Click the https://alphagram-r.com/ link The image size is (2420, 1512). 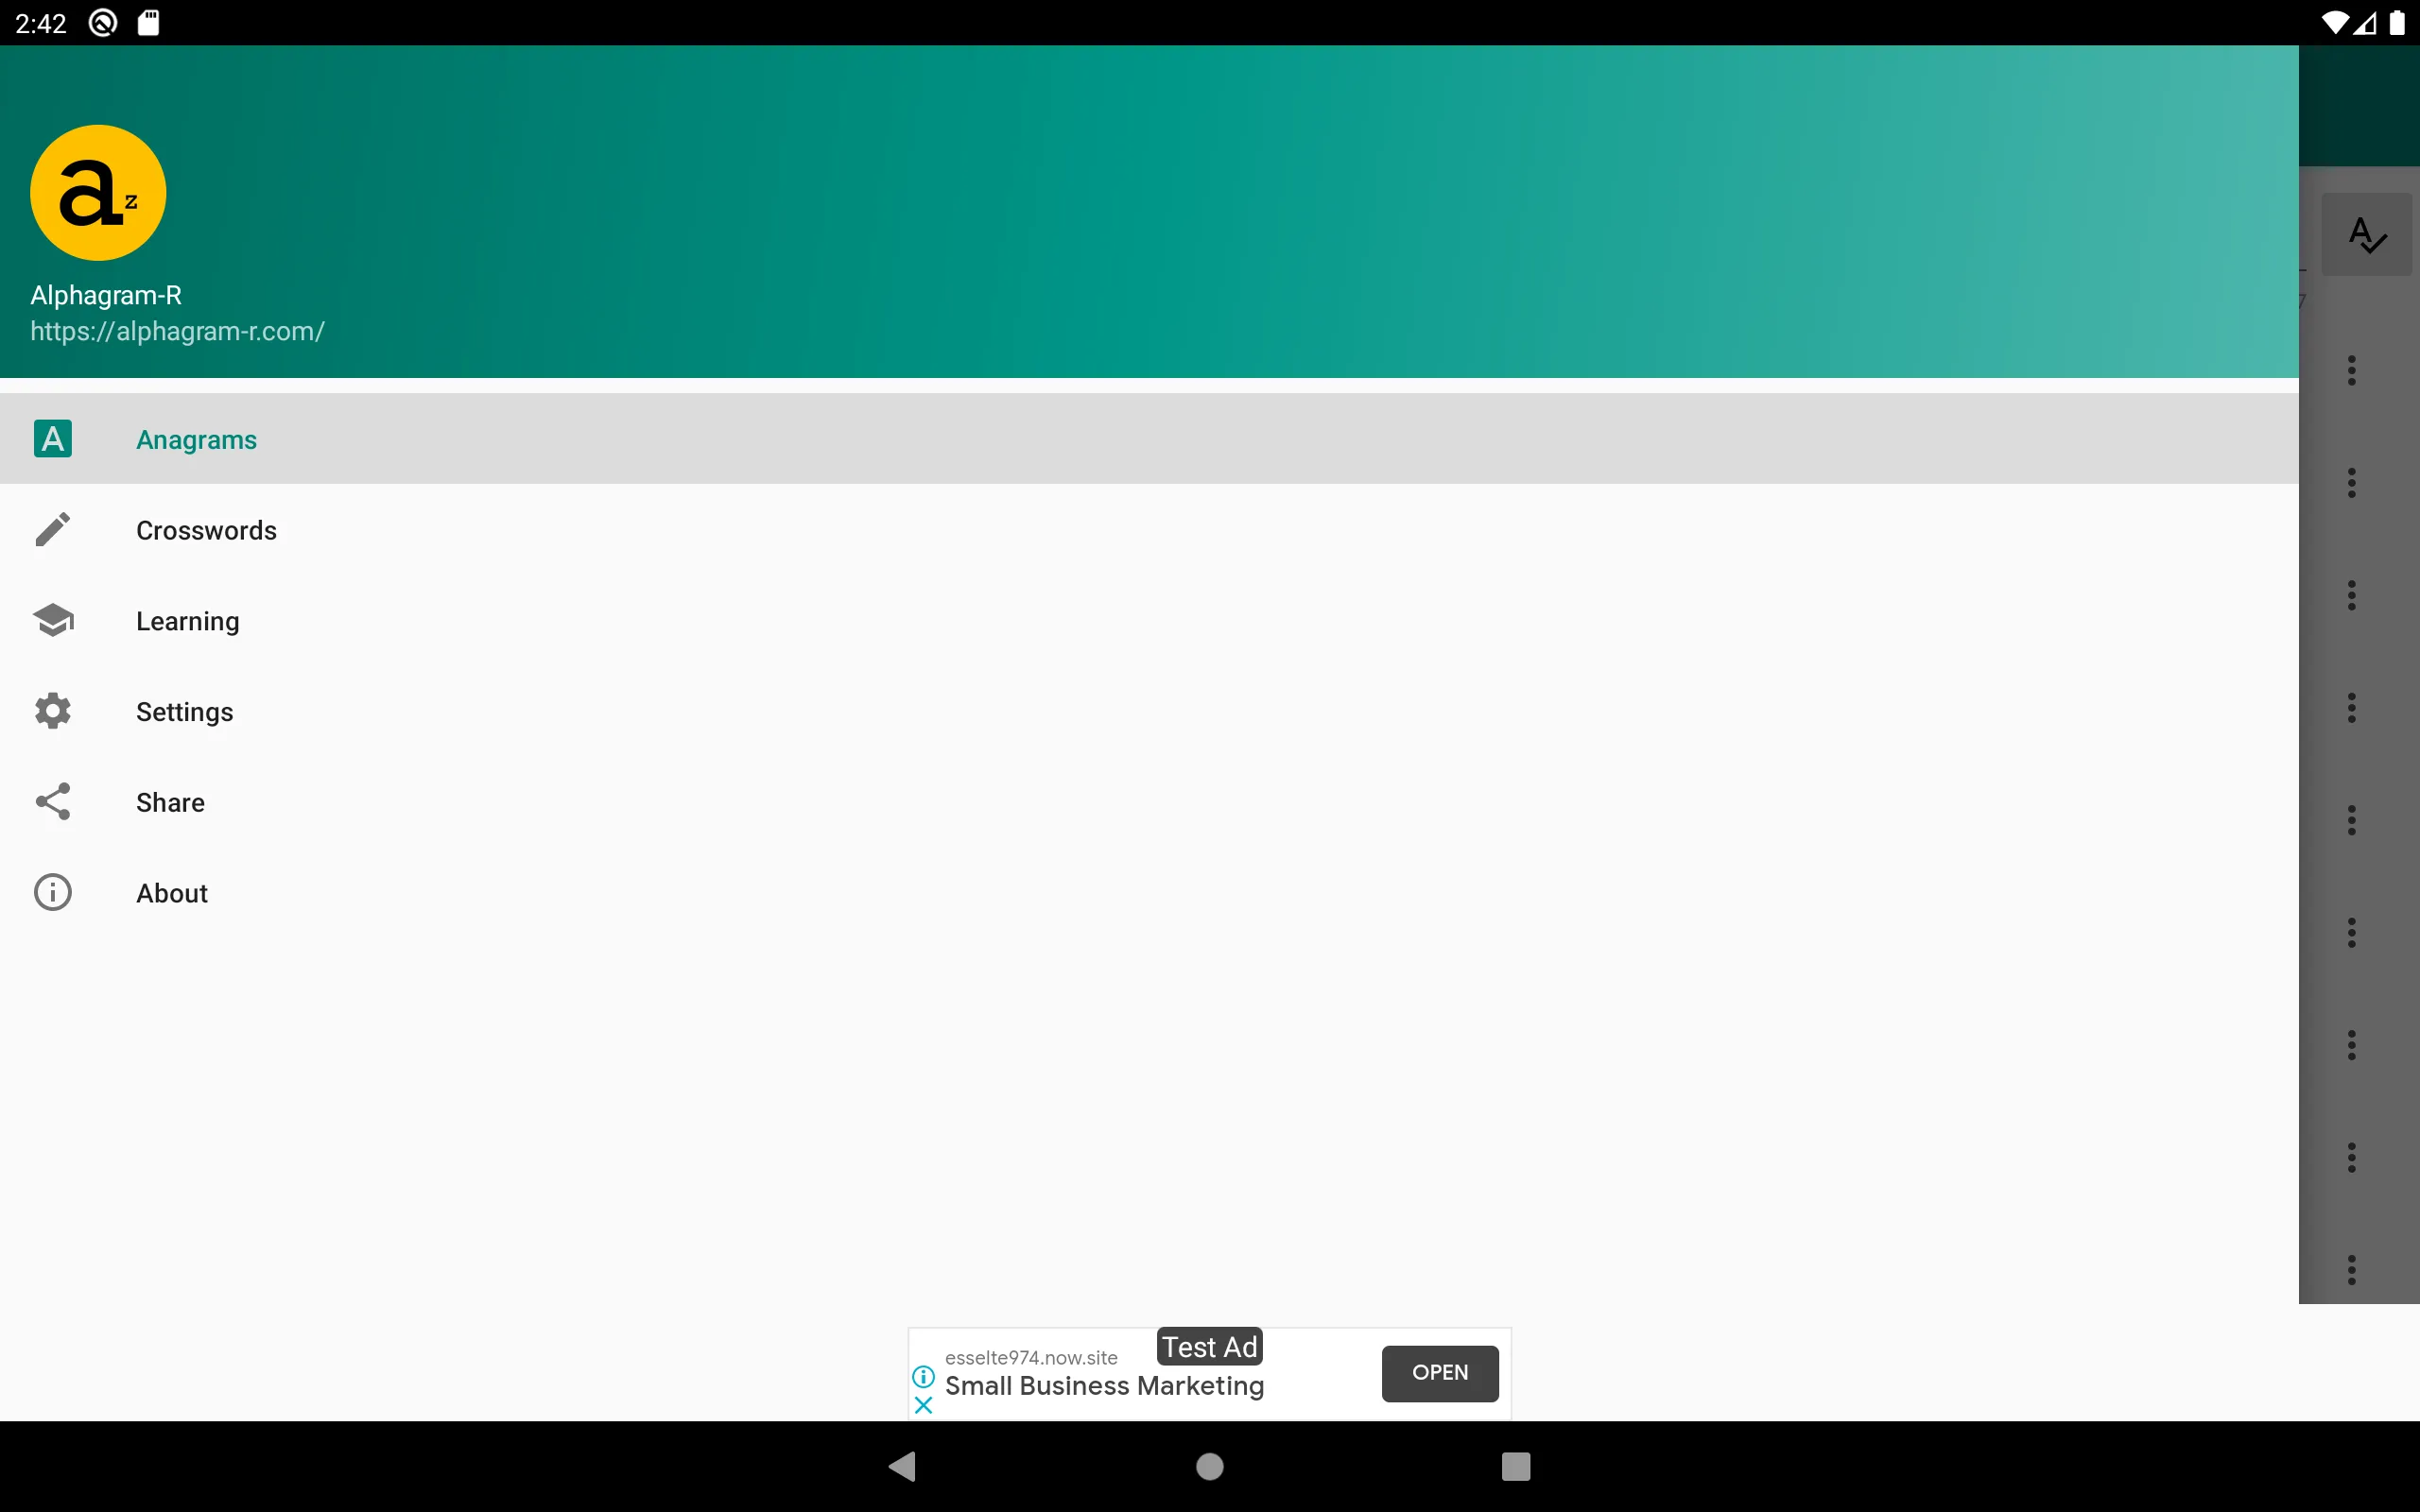176,331
